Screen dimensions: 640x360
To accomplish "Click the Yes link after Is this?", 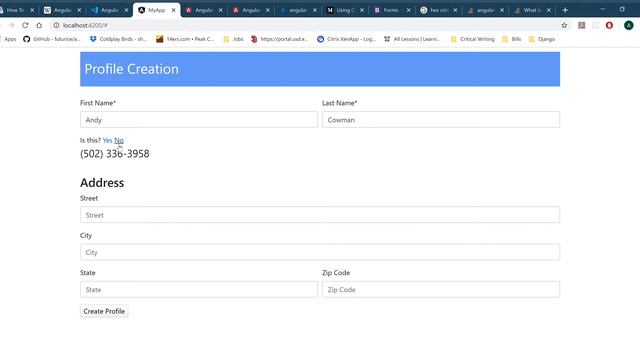I will click(107, 140).
